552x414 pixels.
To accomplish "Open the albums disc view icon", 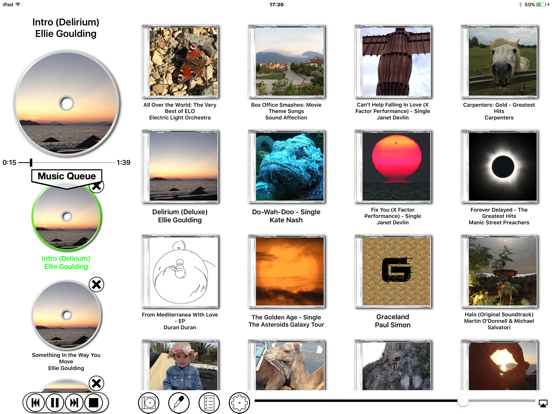I will click(149, 402).
